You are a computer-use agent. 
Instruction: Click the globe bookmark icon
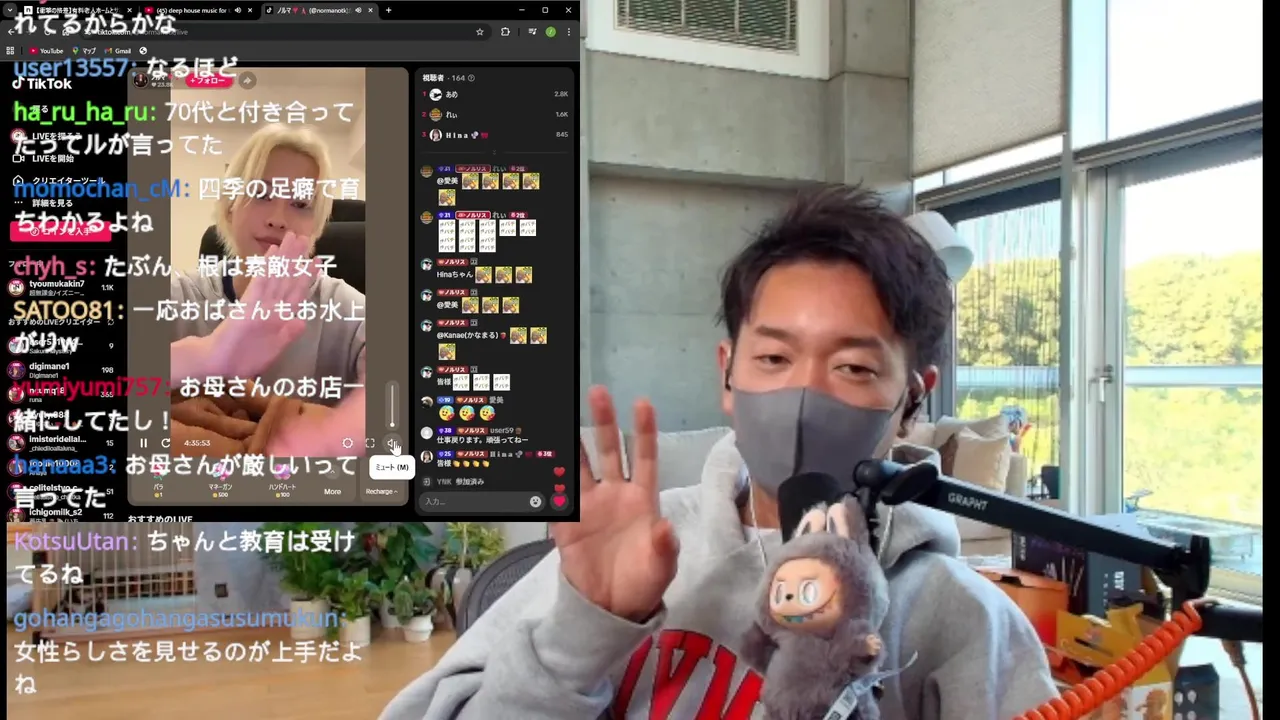(143, 51)
